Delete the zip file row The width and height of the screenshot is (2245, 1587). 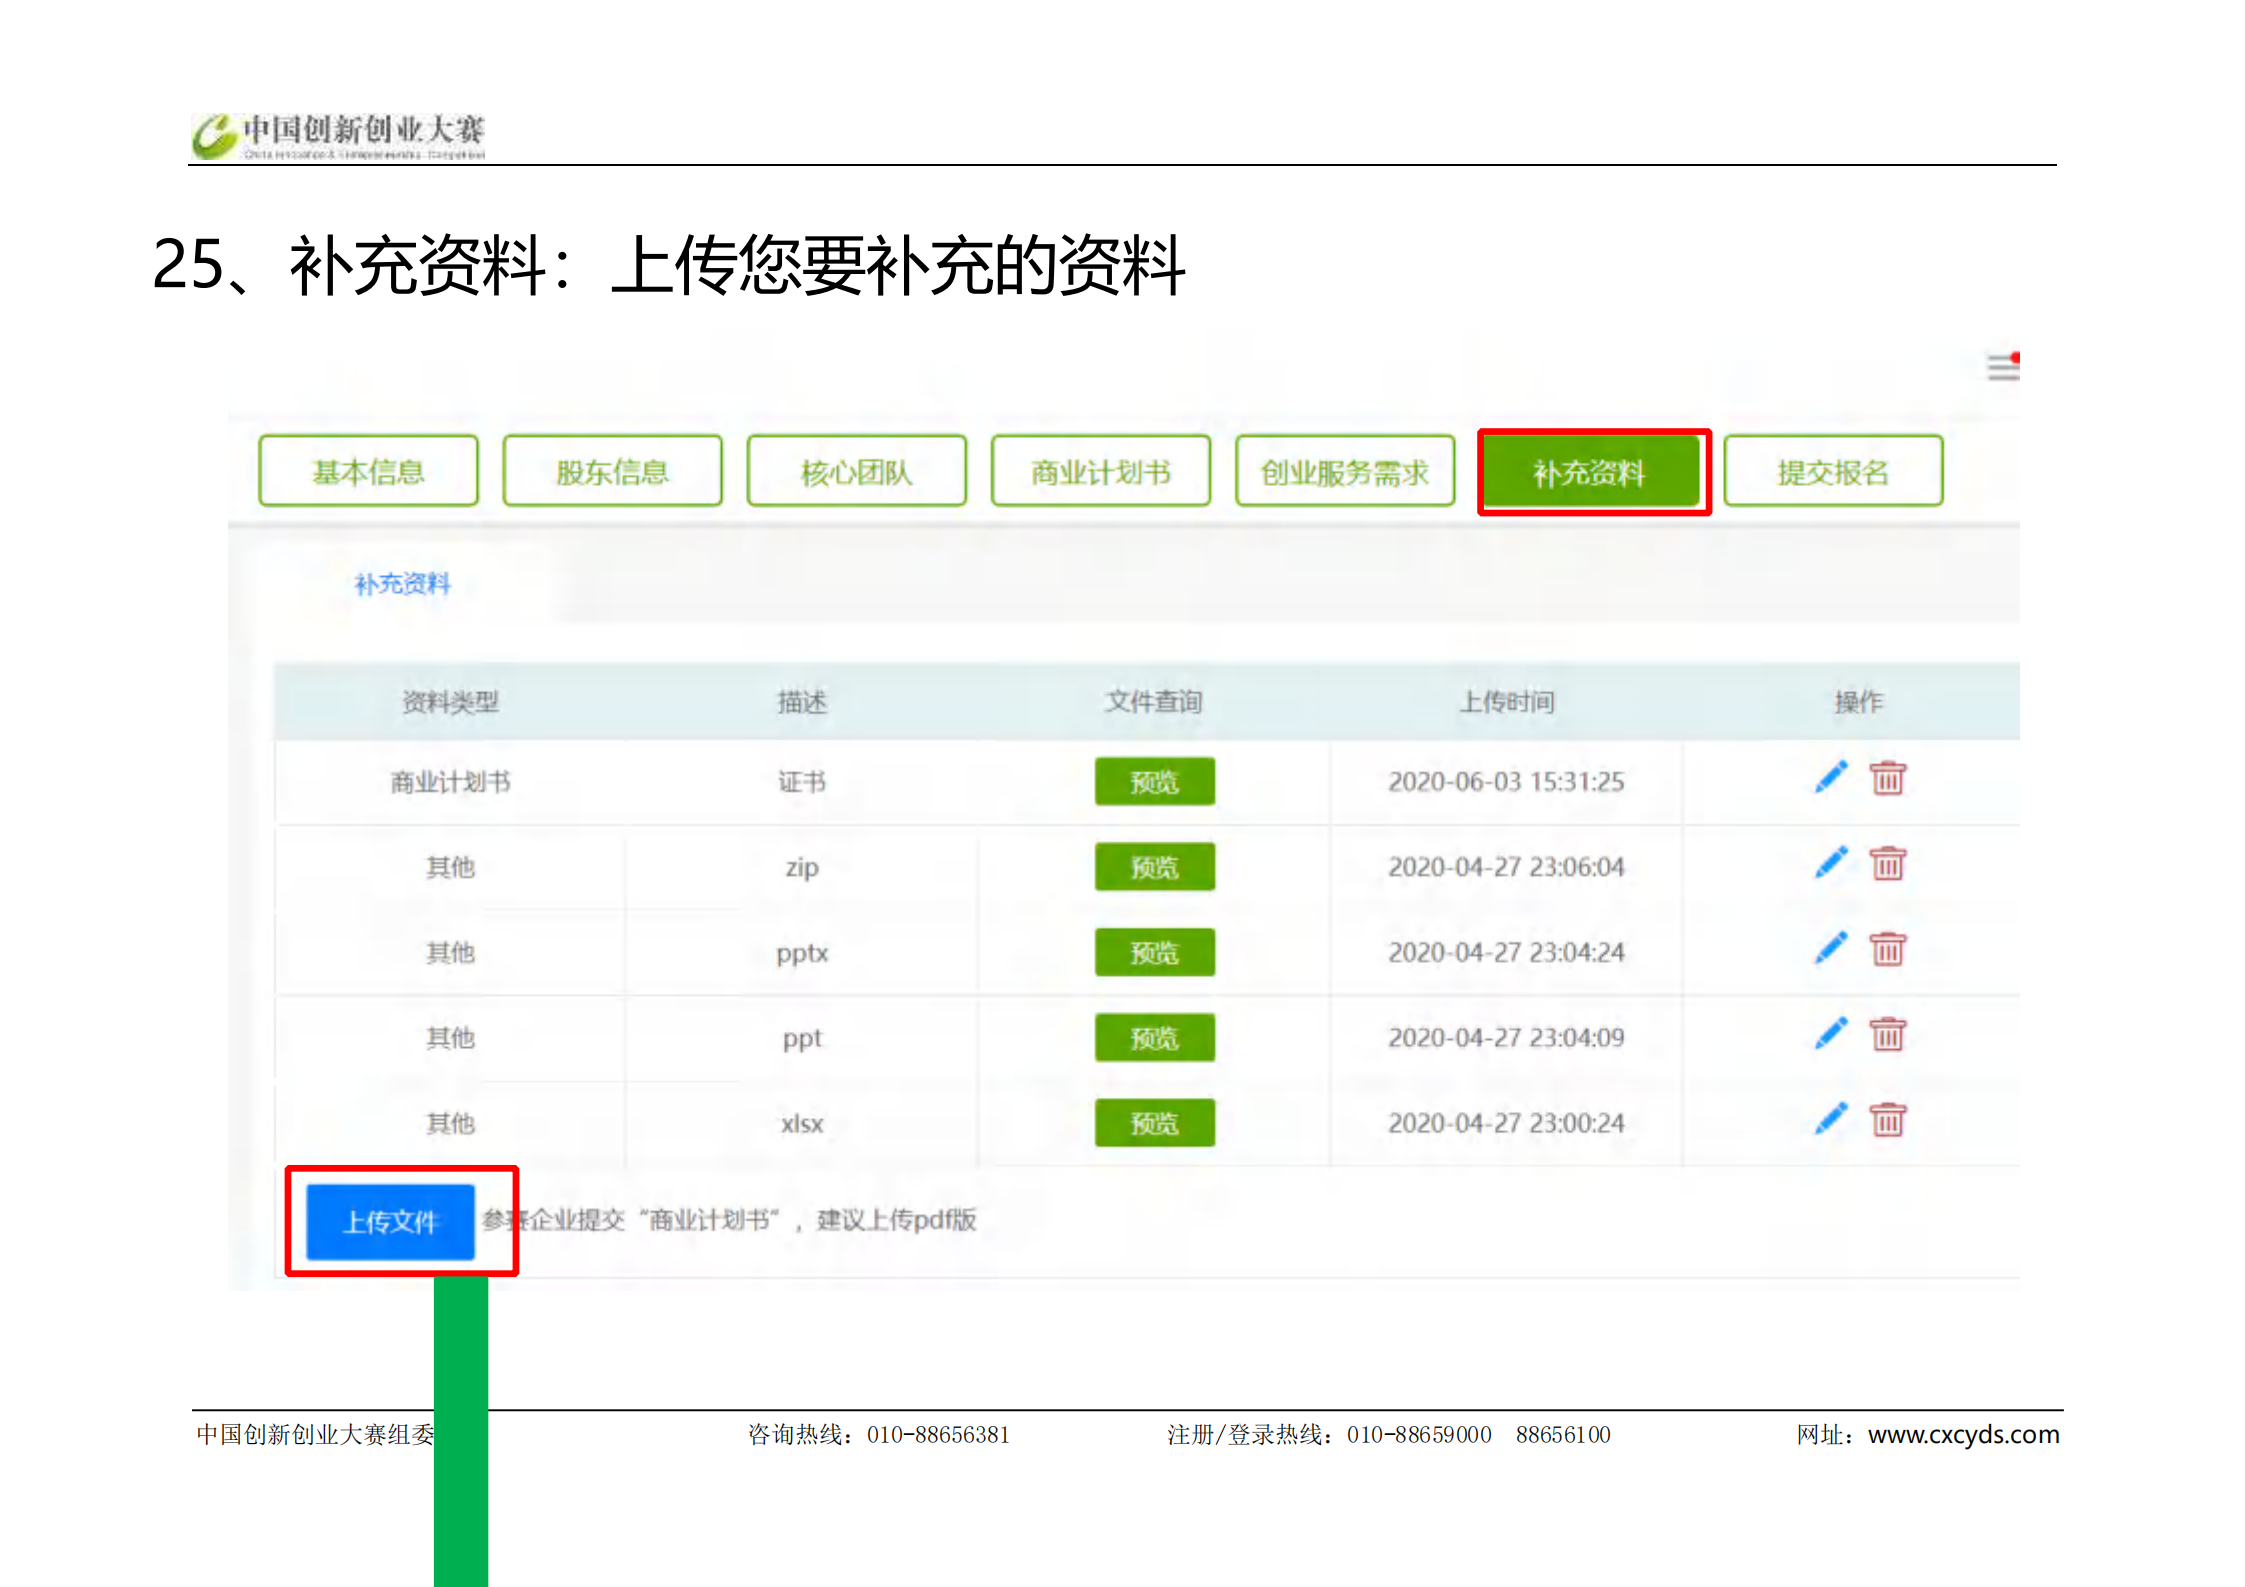coord(1887,863)
